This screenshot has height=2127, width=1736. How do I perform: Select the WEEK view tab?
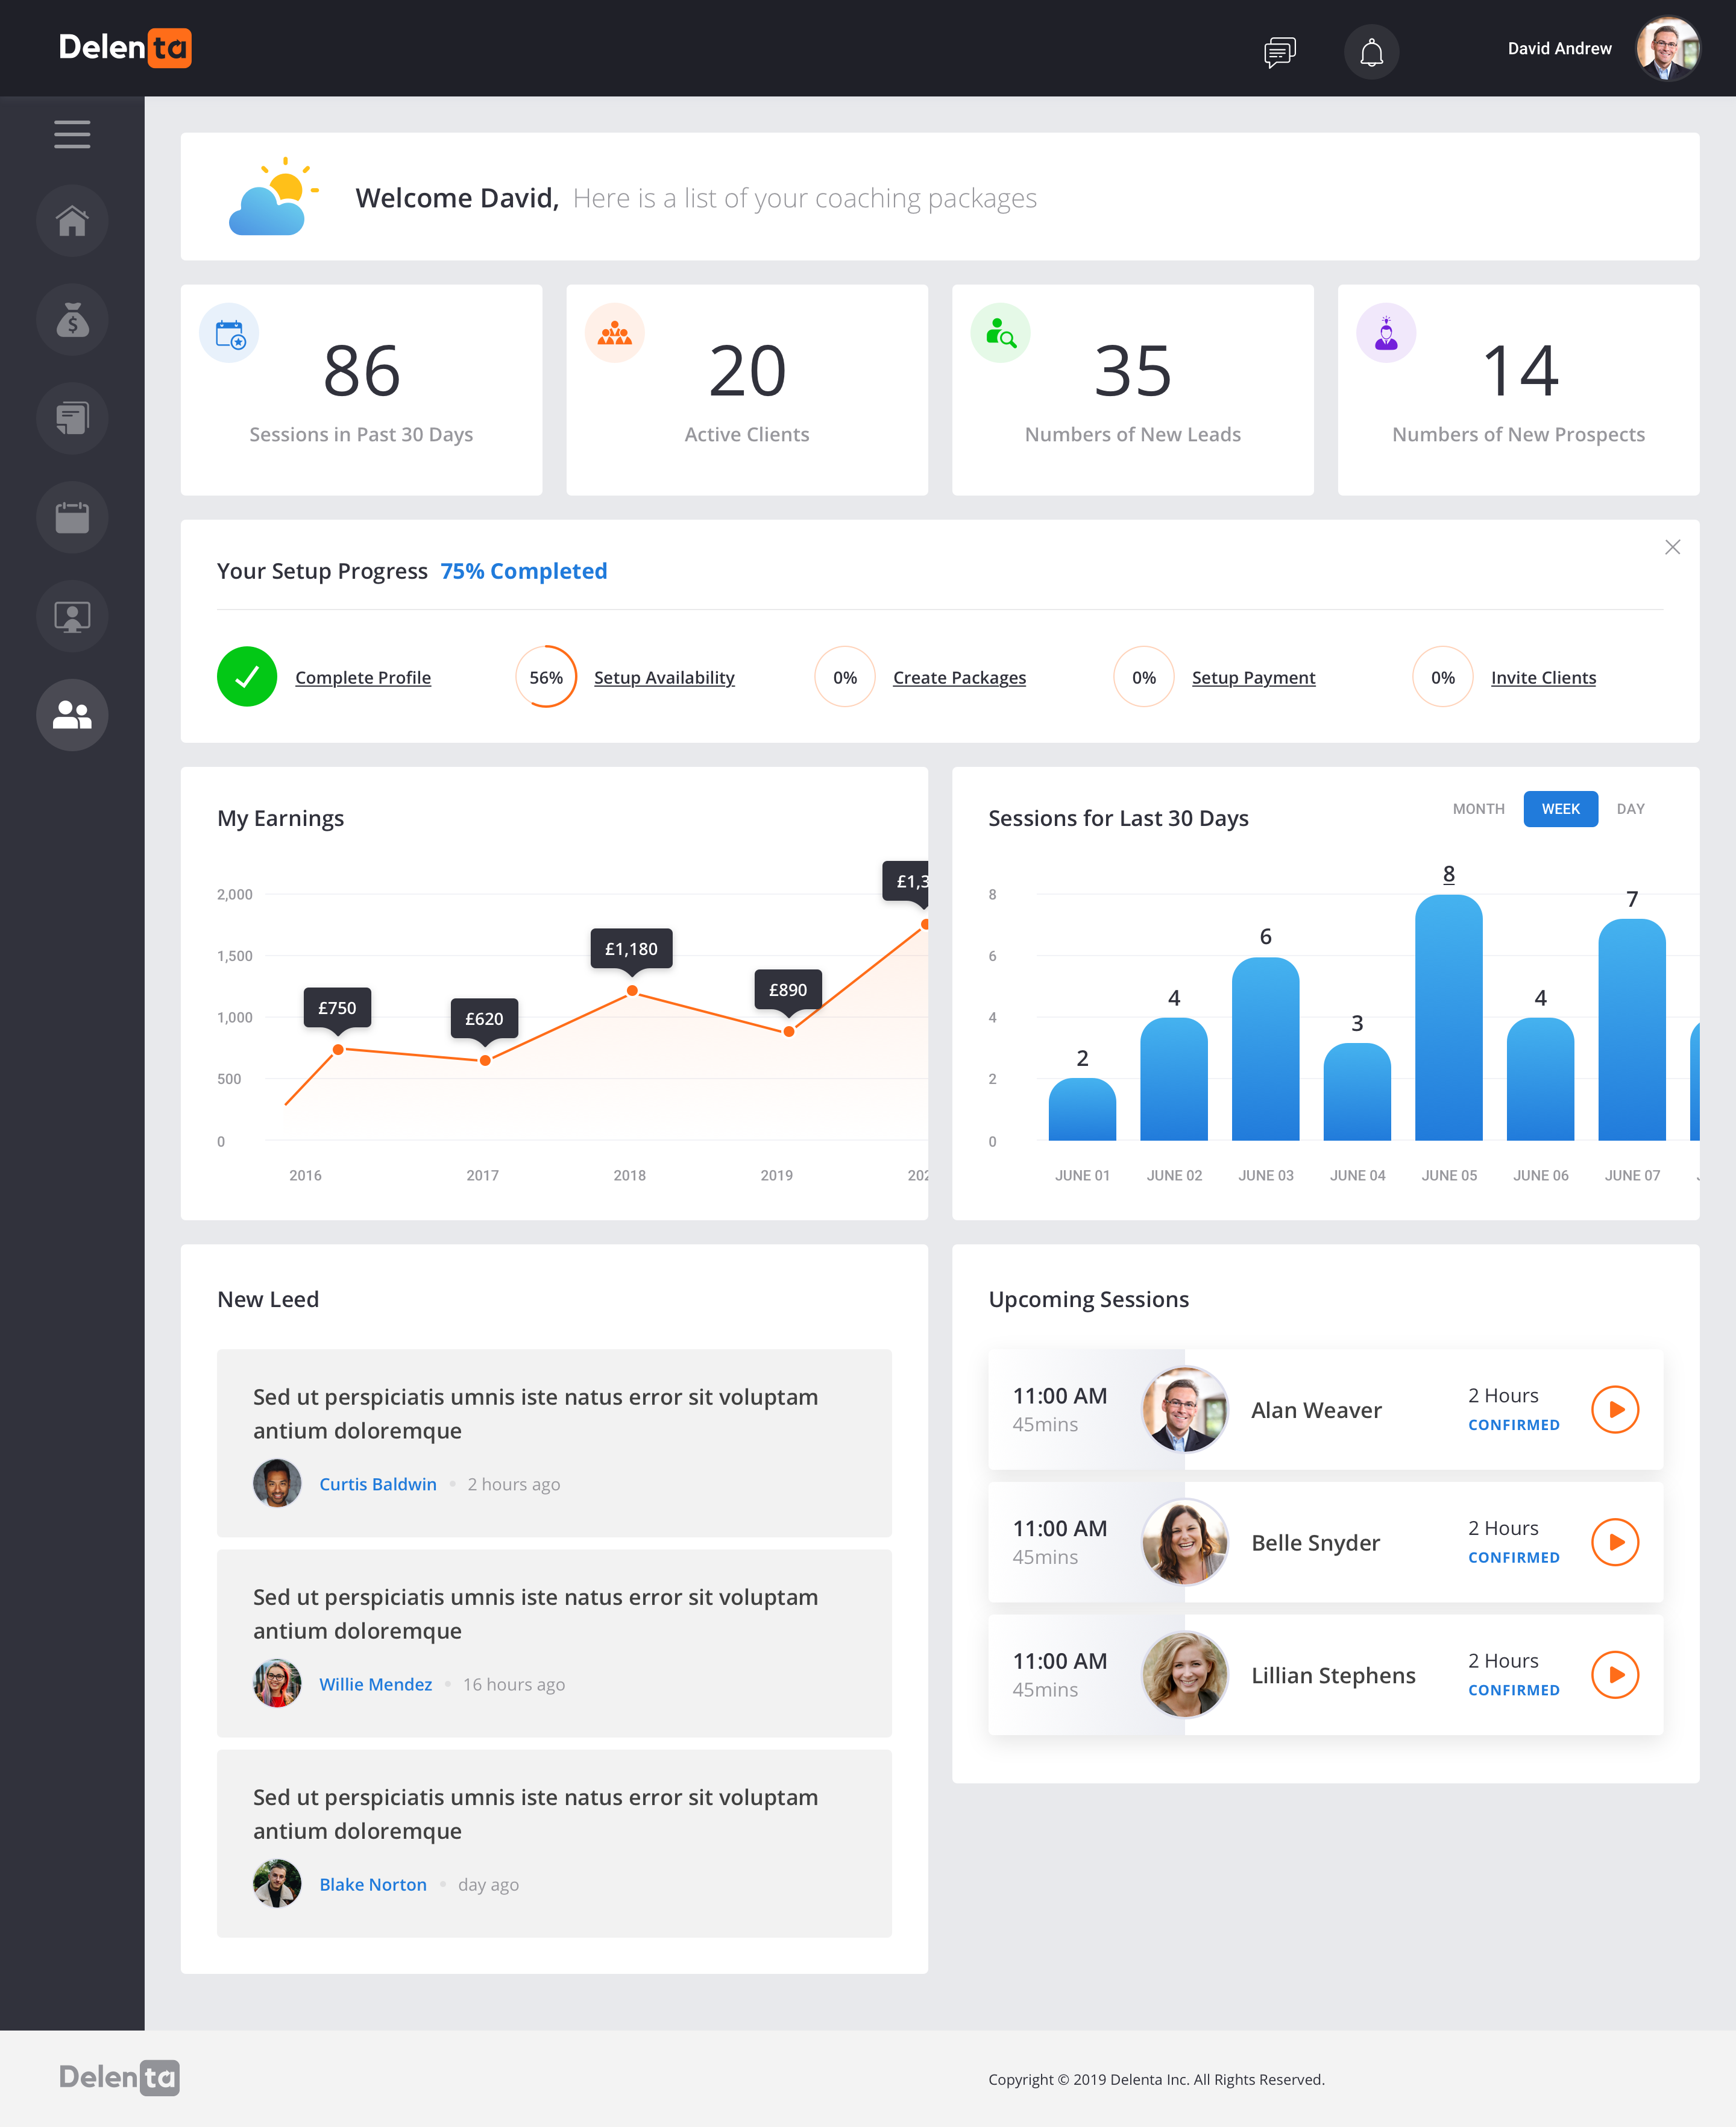coord(1560,809)
